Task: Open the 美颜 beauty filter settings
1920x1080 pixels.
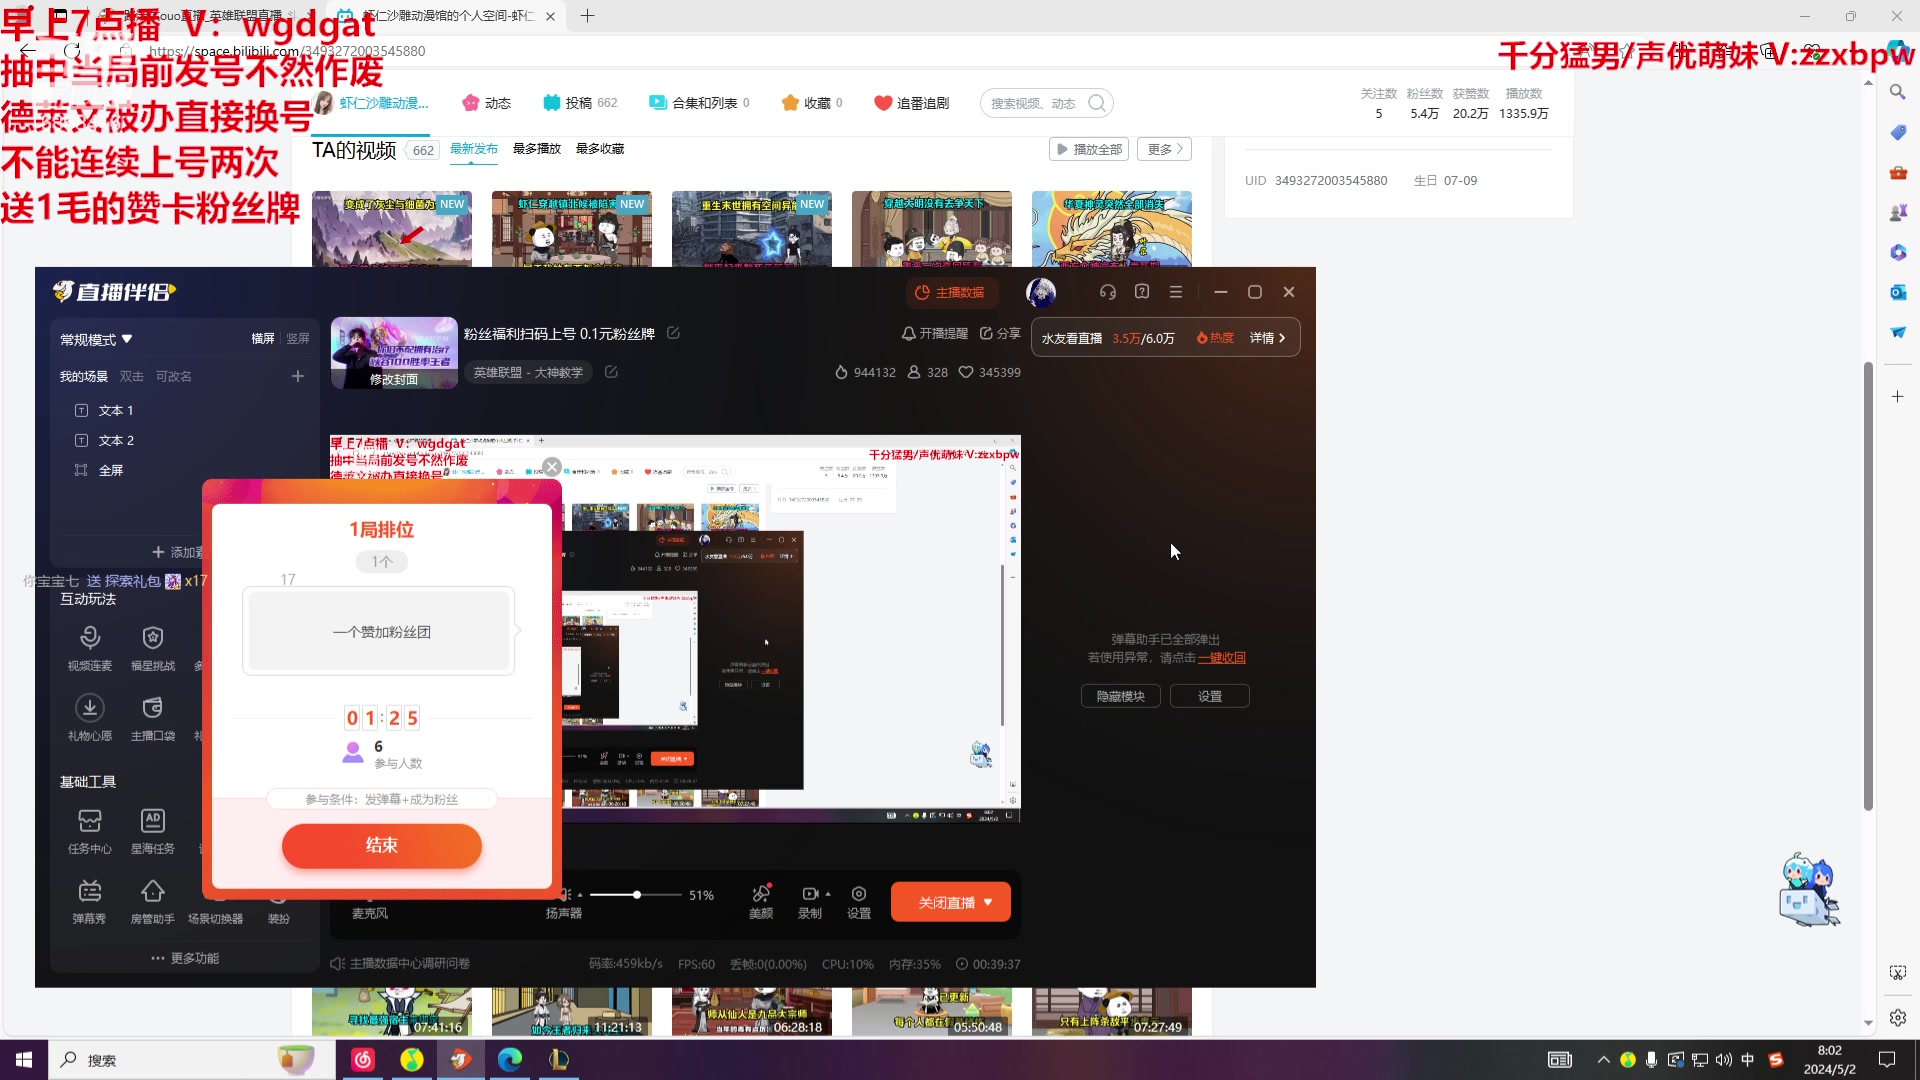Action: [761, 901]
